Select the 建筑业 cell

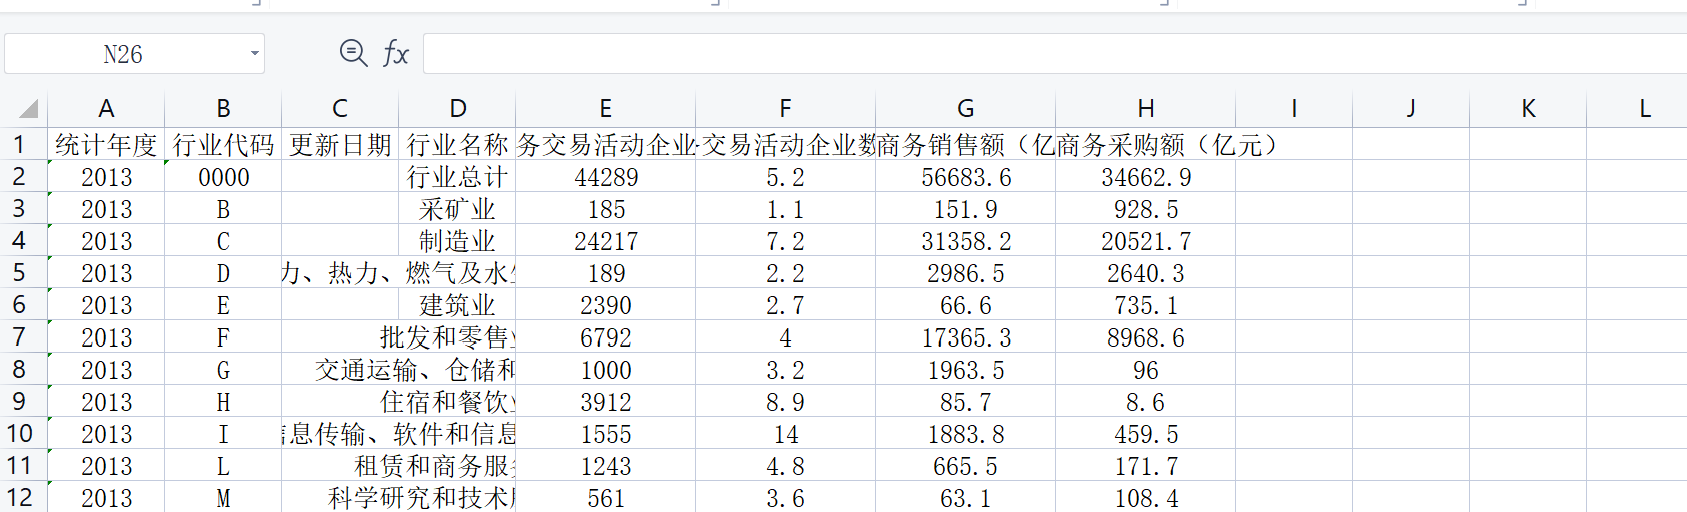[x=457, y=305]
